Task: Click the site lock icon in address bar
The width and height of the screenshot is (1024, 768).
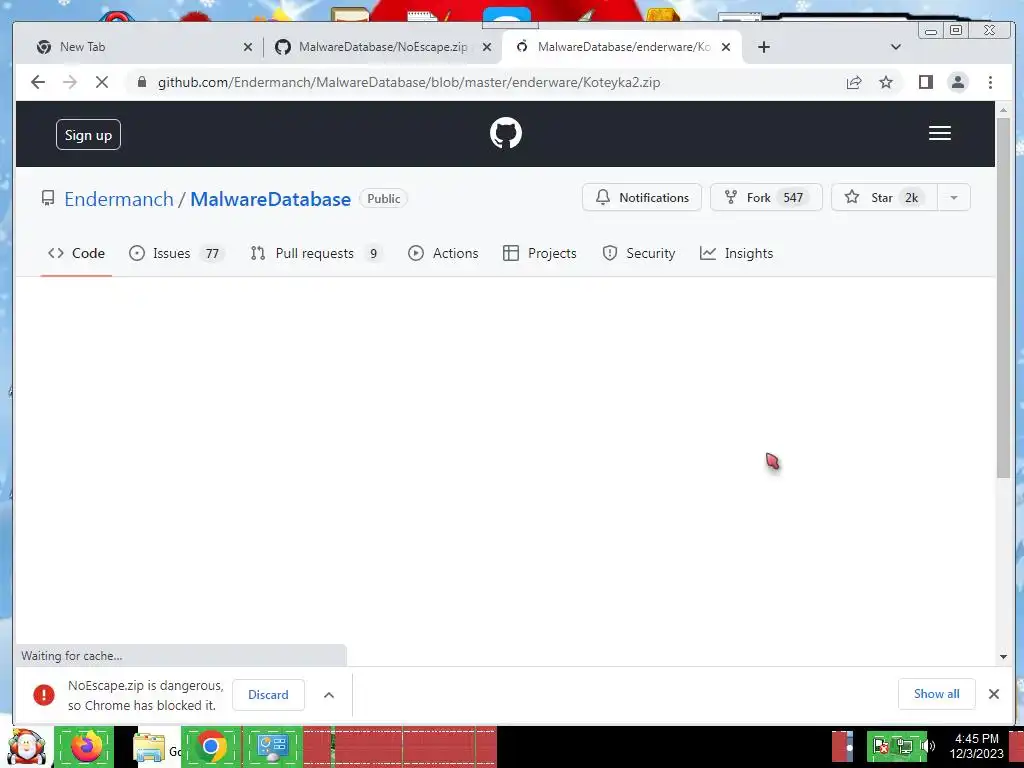Action: 141,82
